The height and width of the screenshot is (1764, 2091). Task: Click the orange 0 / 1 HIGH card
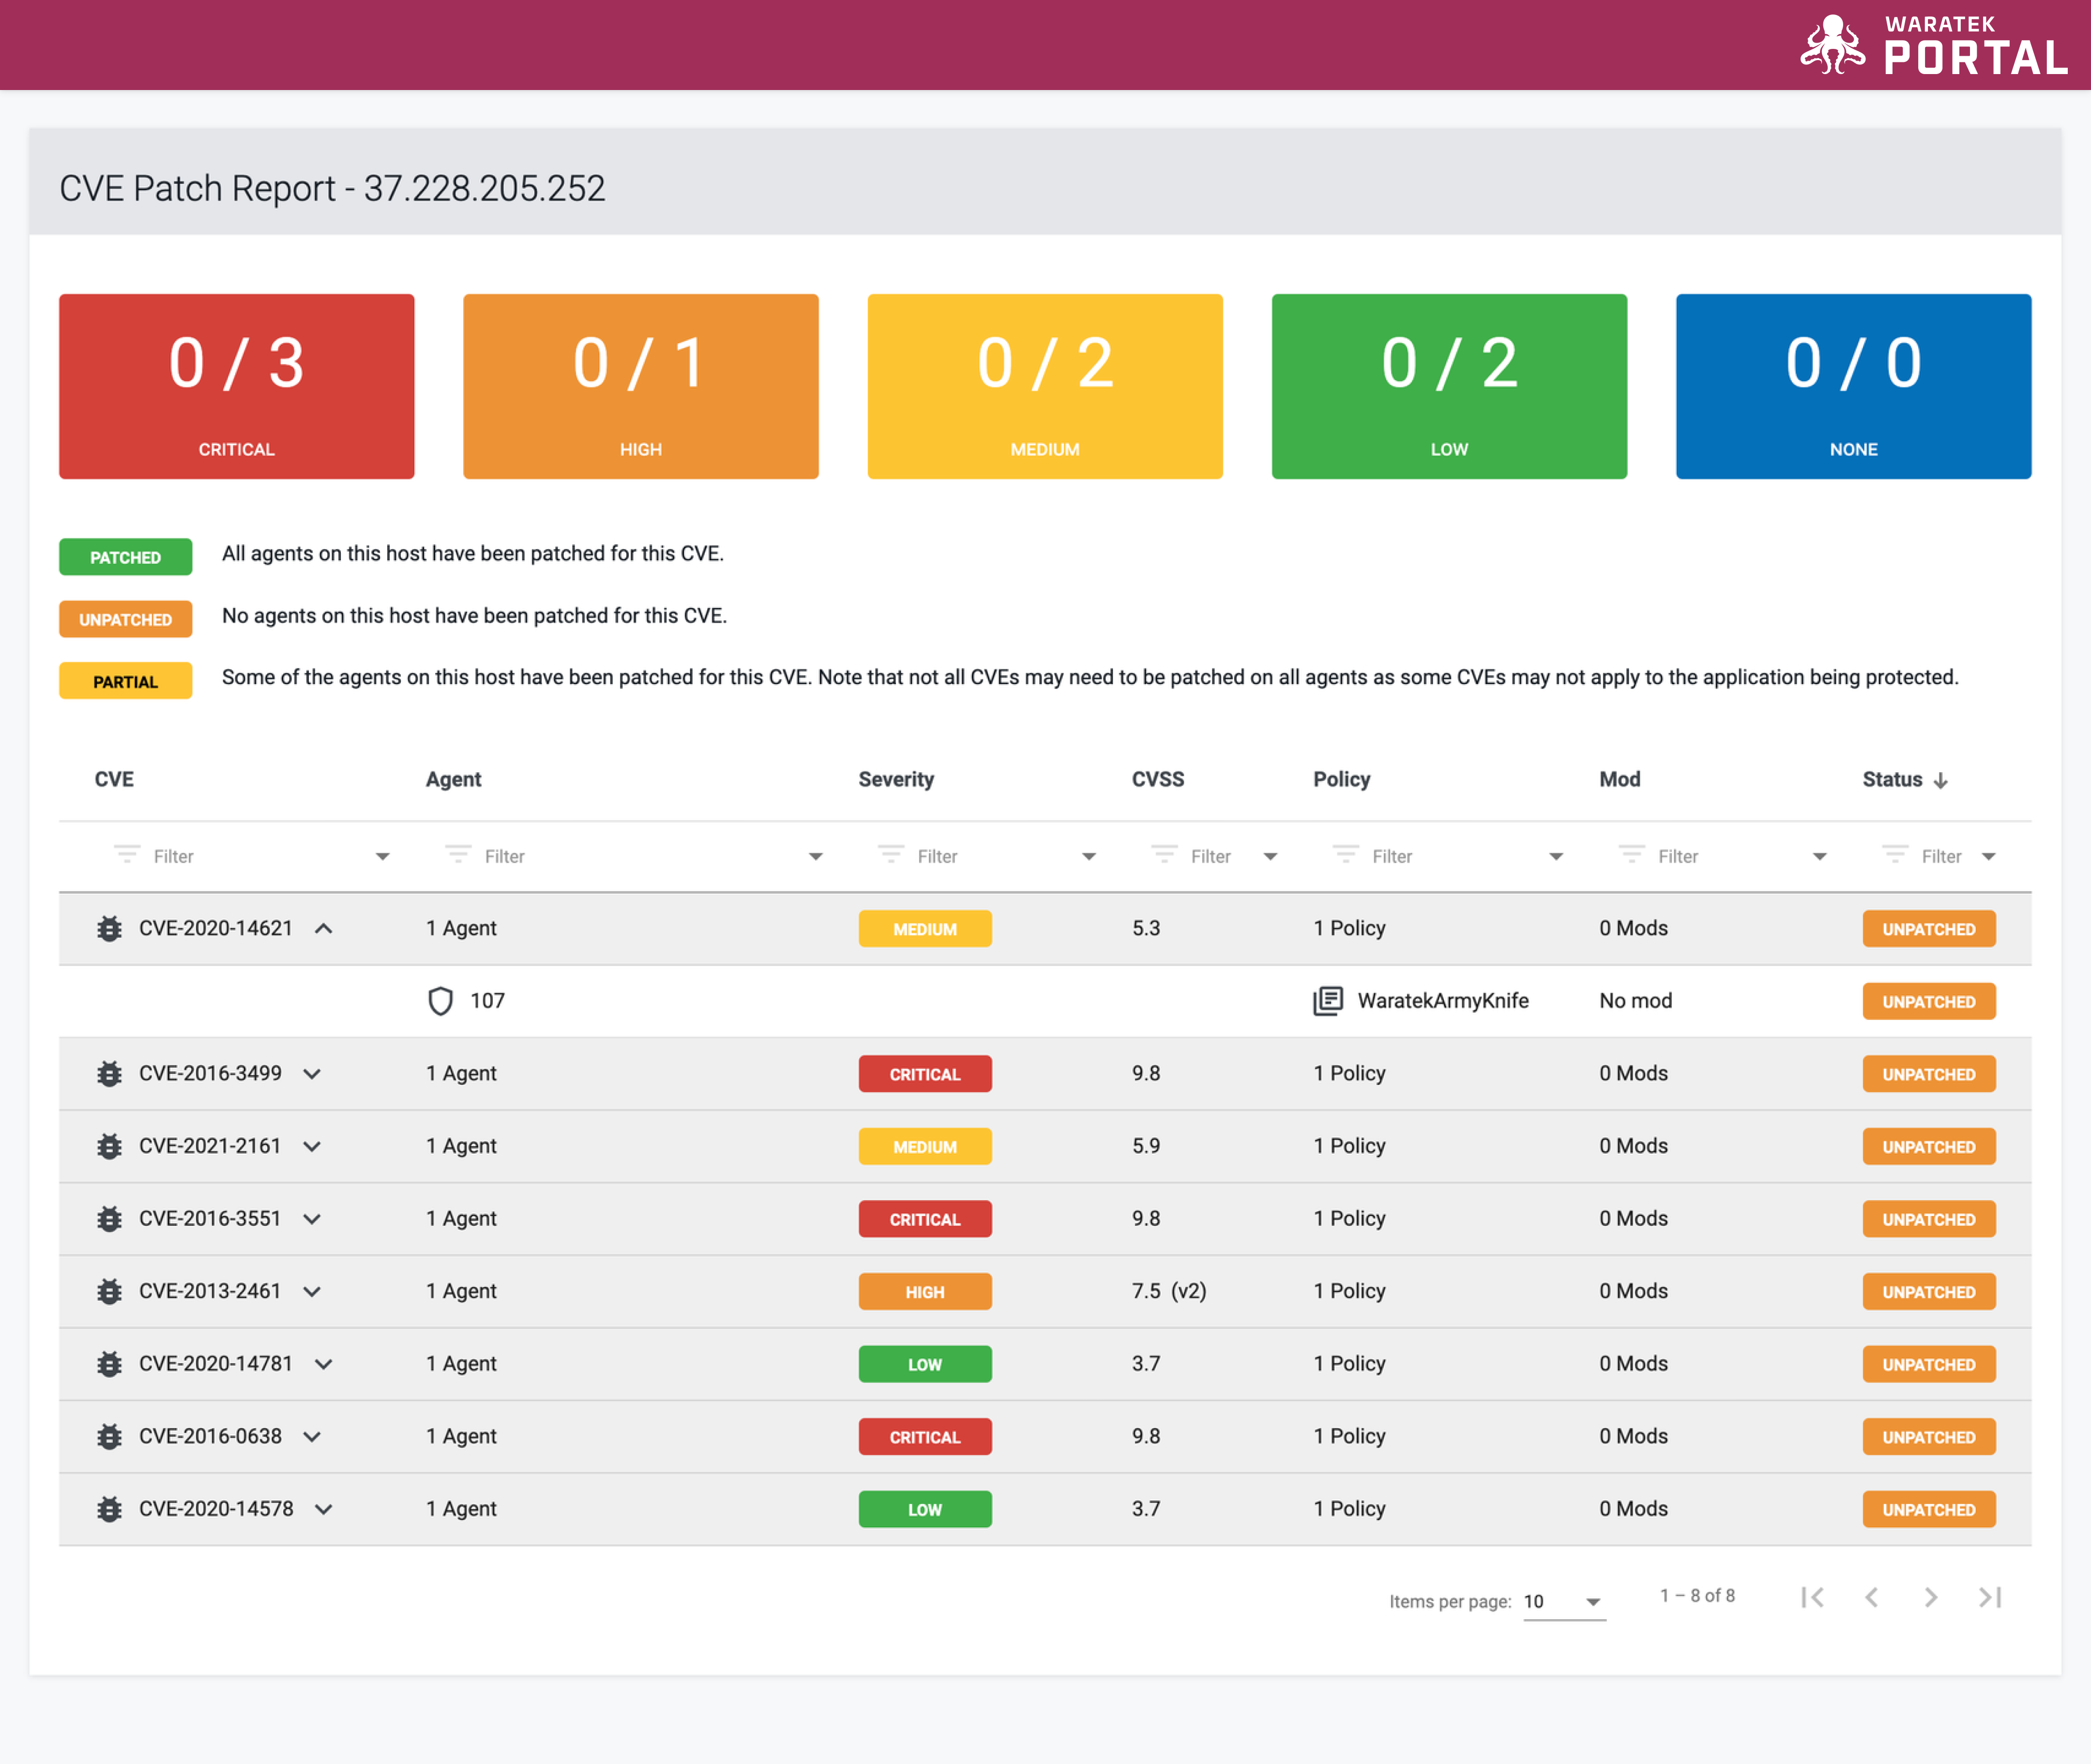pyautogui.click(x=640, y=386)
